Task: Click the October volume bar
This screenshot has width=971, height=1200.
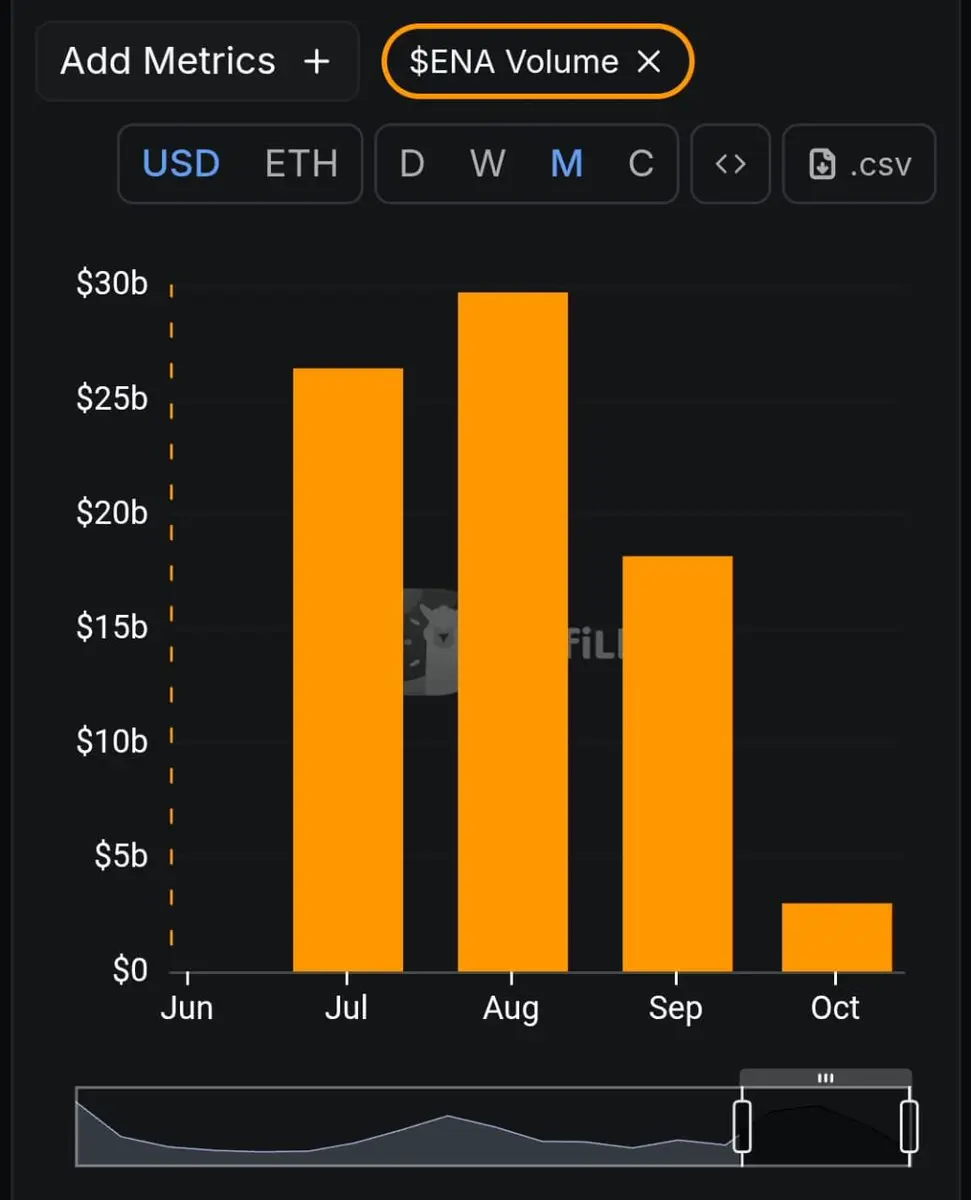Action: pyautogui.click(x=836, y=937)
